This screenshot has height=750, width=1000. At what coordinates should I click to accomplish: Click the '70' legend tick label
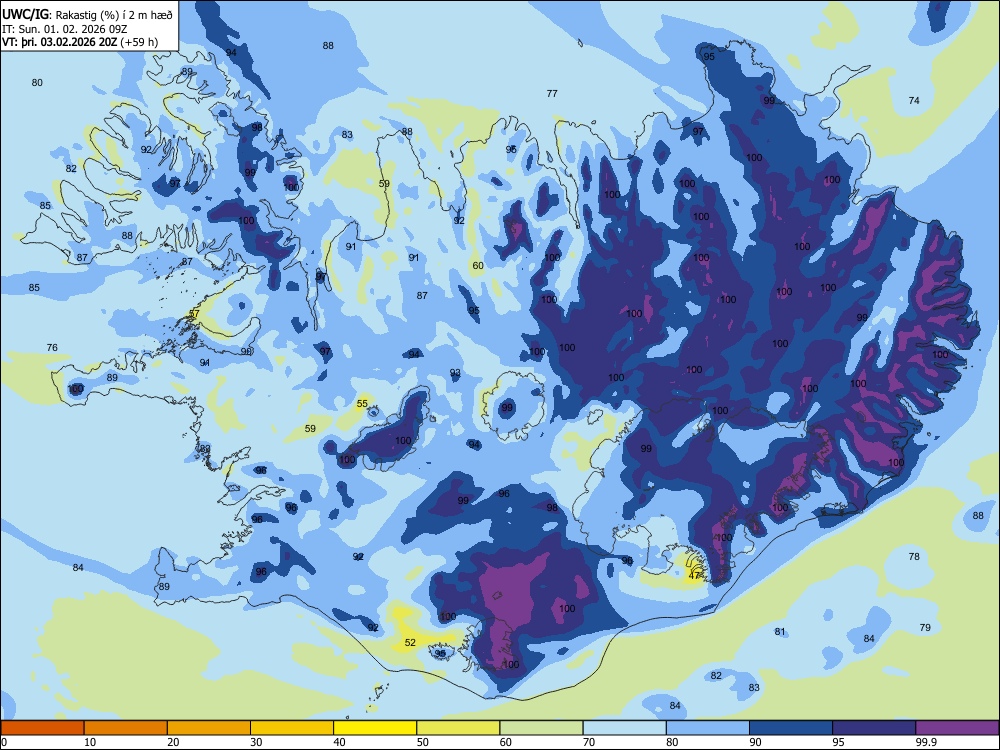589,742
